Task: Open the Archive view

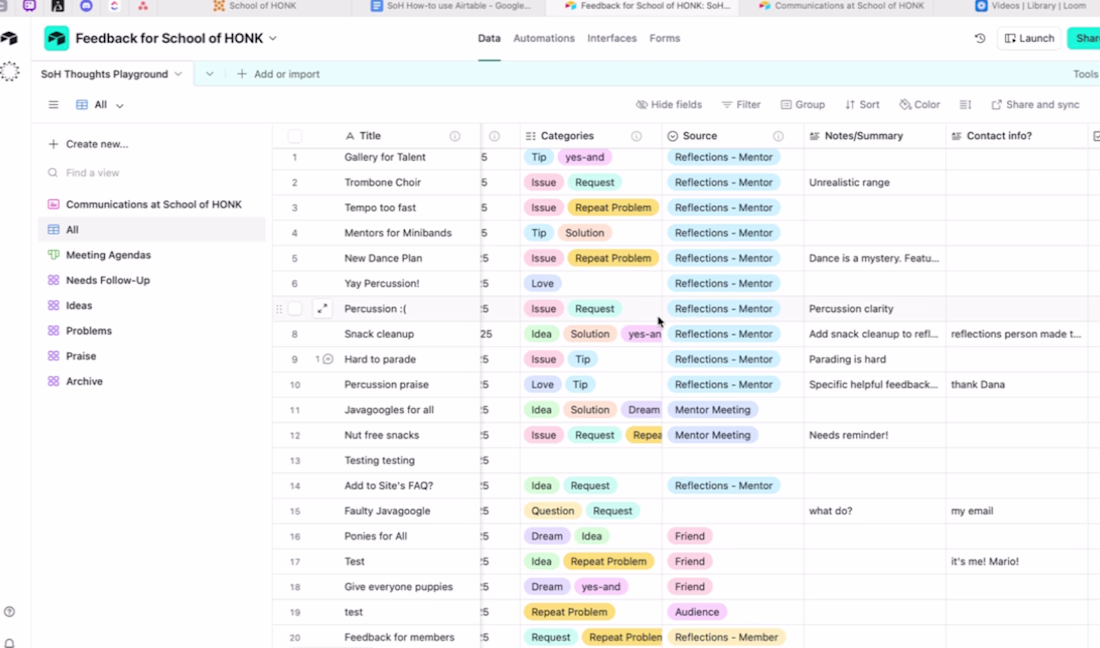Action: [152, 381]
